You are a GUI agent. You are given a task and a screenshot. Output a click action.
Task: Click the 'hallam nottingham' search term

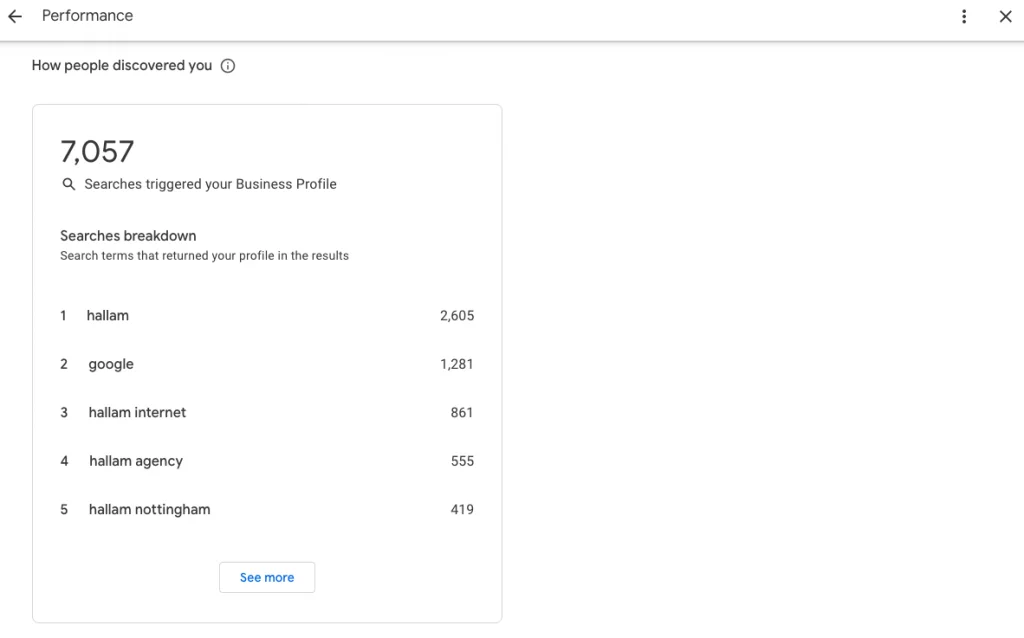point(149,509)
